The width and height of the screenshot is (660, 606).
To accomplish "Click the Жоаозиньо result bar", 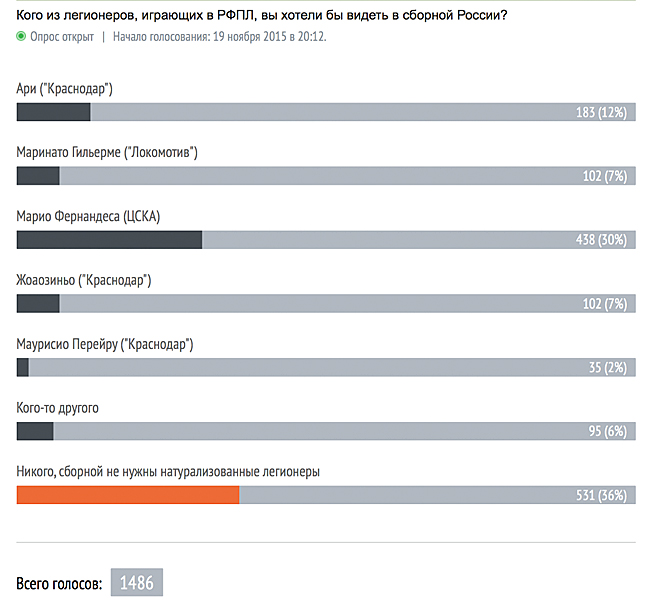I will point(326,303).
